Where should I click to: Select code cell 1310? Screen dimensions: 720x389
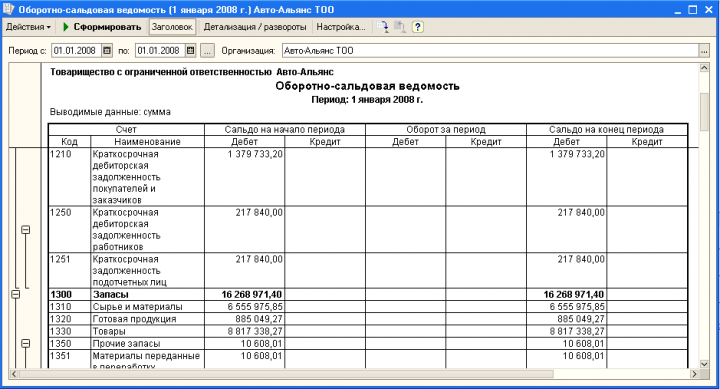click(x=69, y=307)
